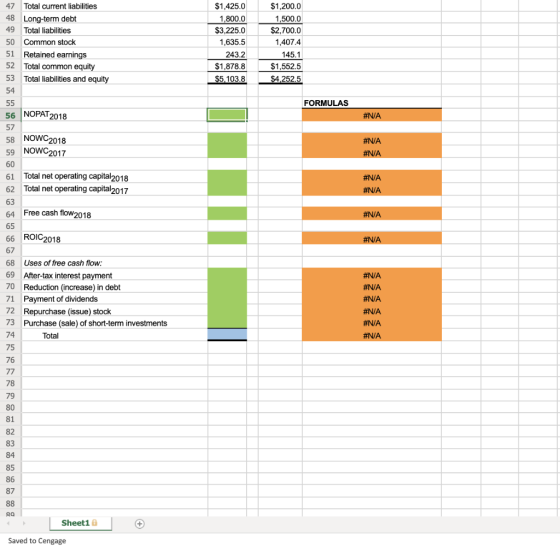Image resolution: width=560 pixels, height=546 pixels.
Task: Click #N/A formula cell in row 59
Action: (x=371, y=152)
